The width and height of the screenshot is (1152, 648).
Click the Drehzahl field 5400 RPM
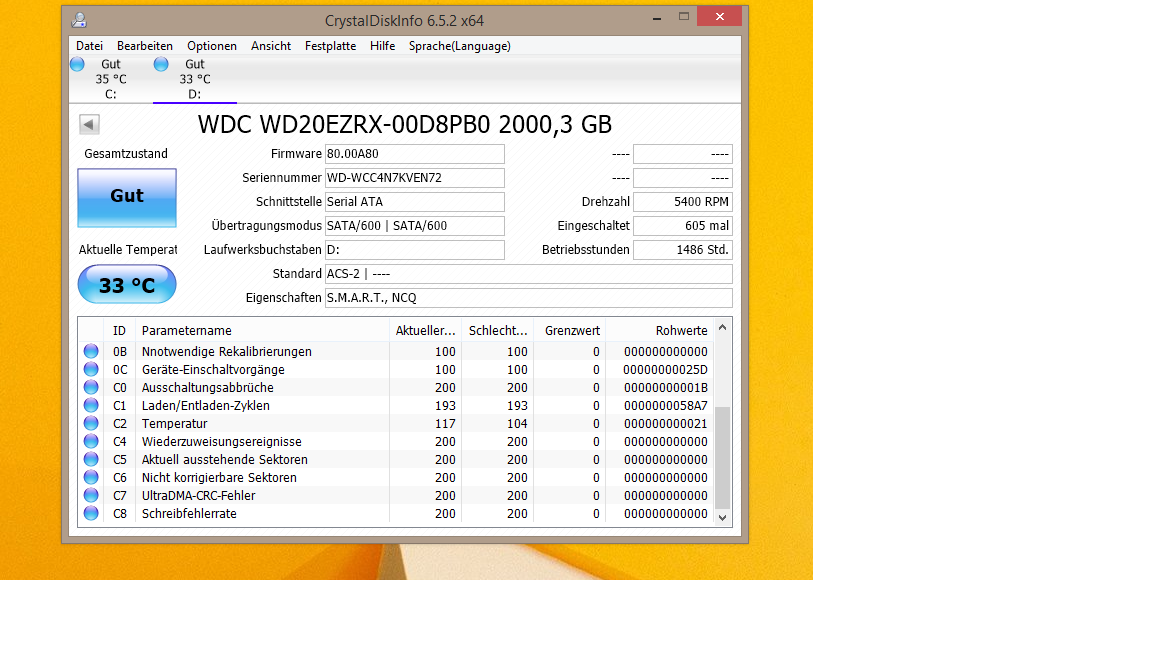pos(683,201)
